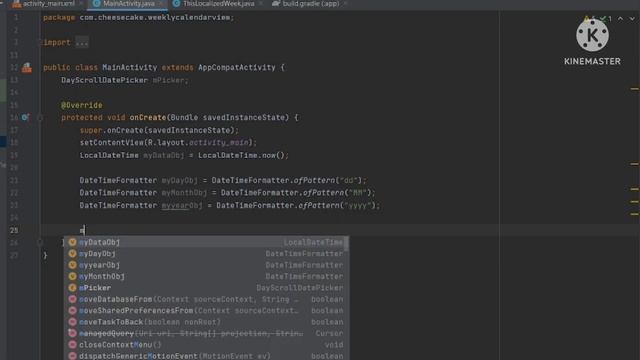This screenshot has height=360, width=640.
Task: Expand the collapsed import statements
Action: [82, 42]
